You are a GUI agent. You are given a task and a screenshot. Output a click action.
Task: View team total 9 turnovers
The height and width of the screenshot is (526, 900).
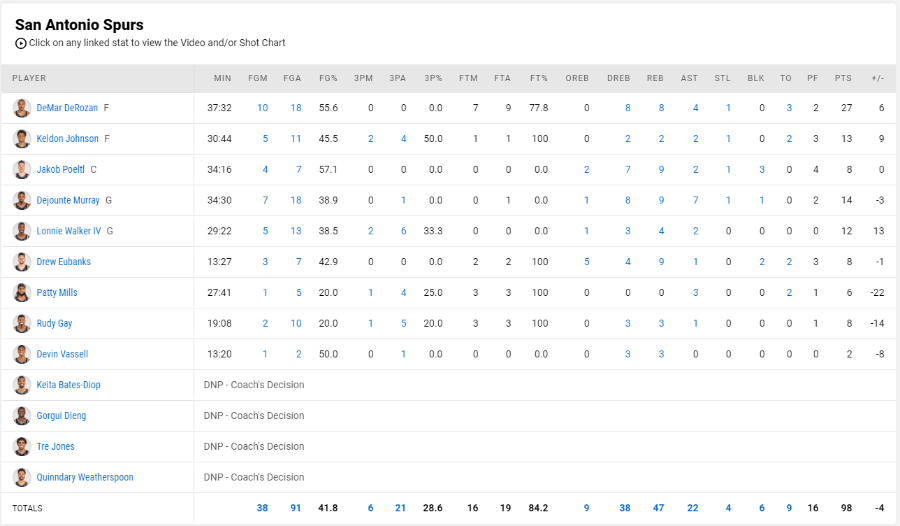pos(789,508)
